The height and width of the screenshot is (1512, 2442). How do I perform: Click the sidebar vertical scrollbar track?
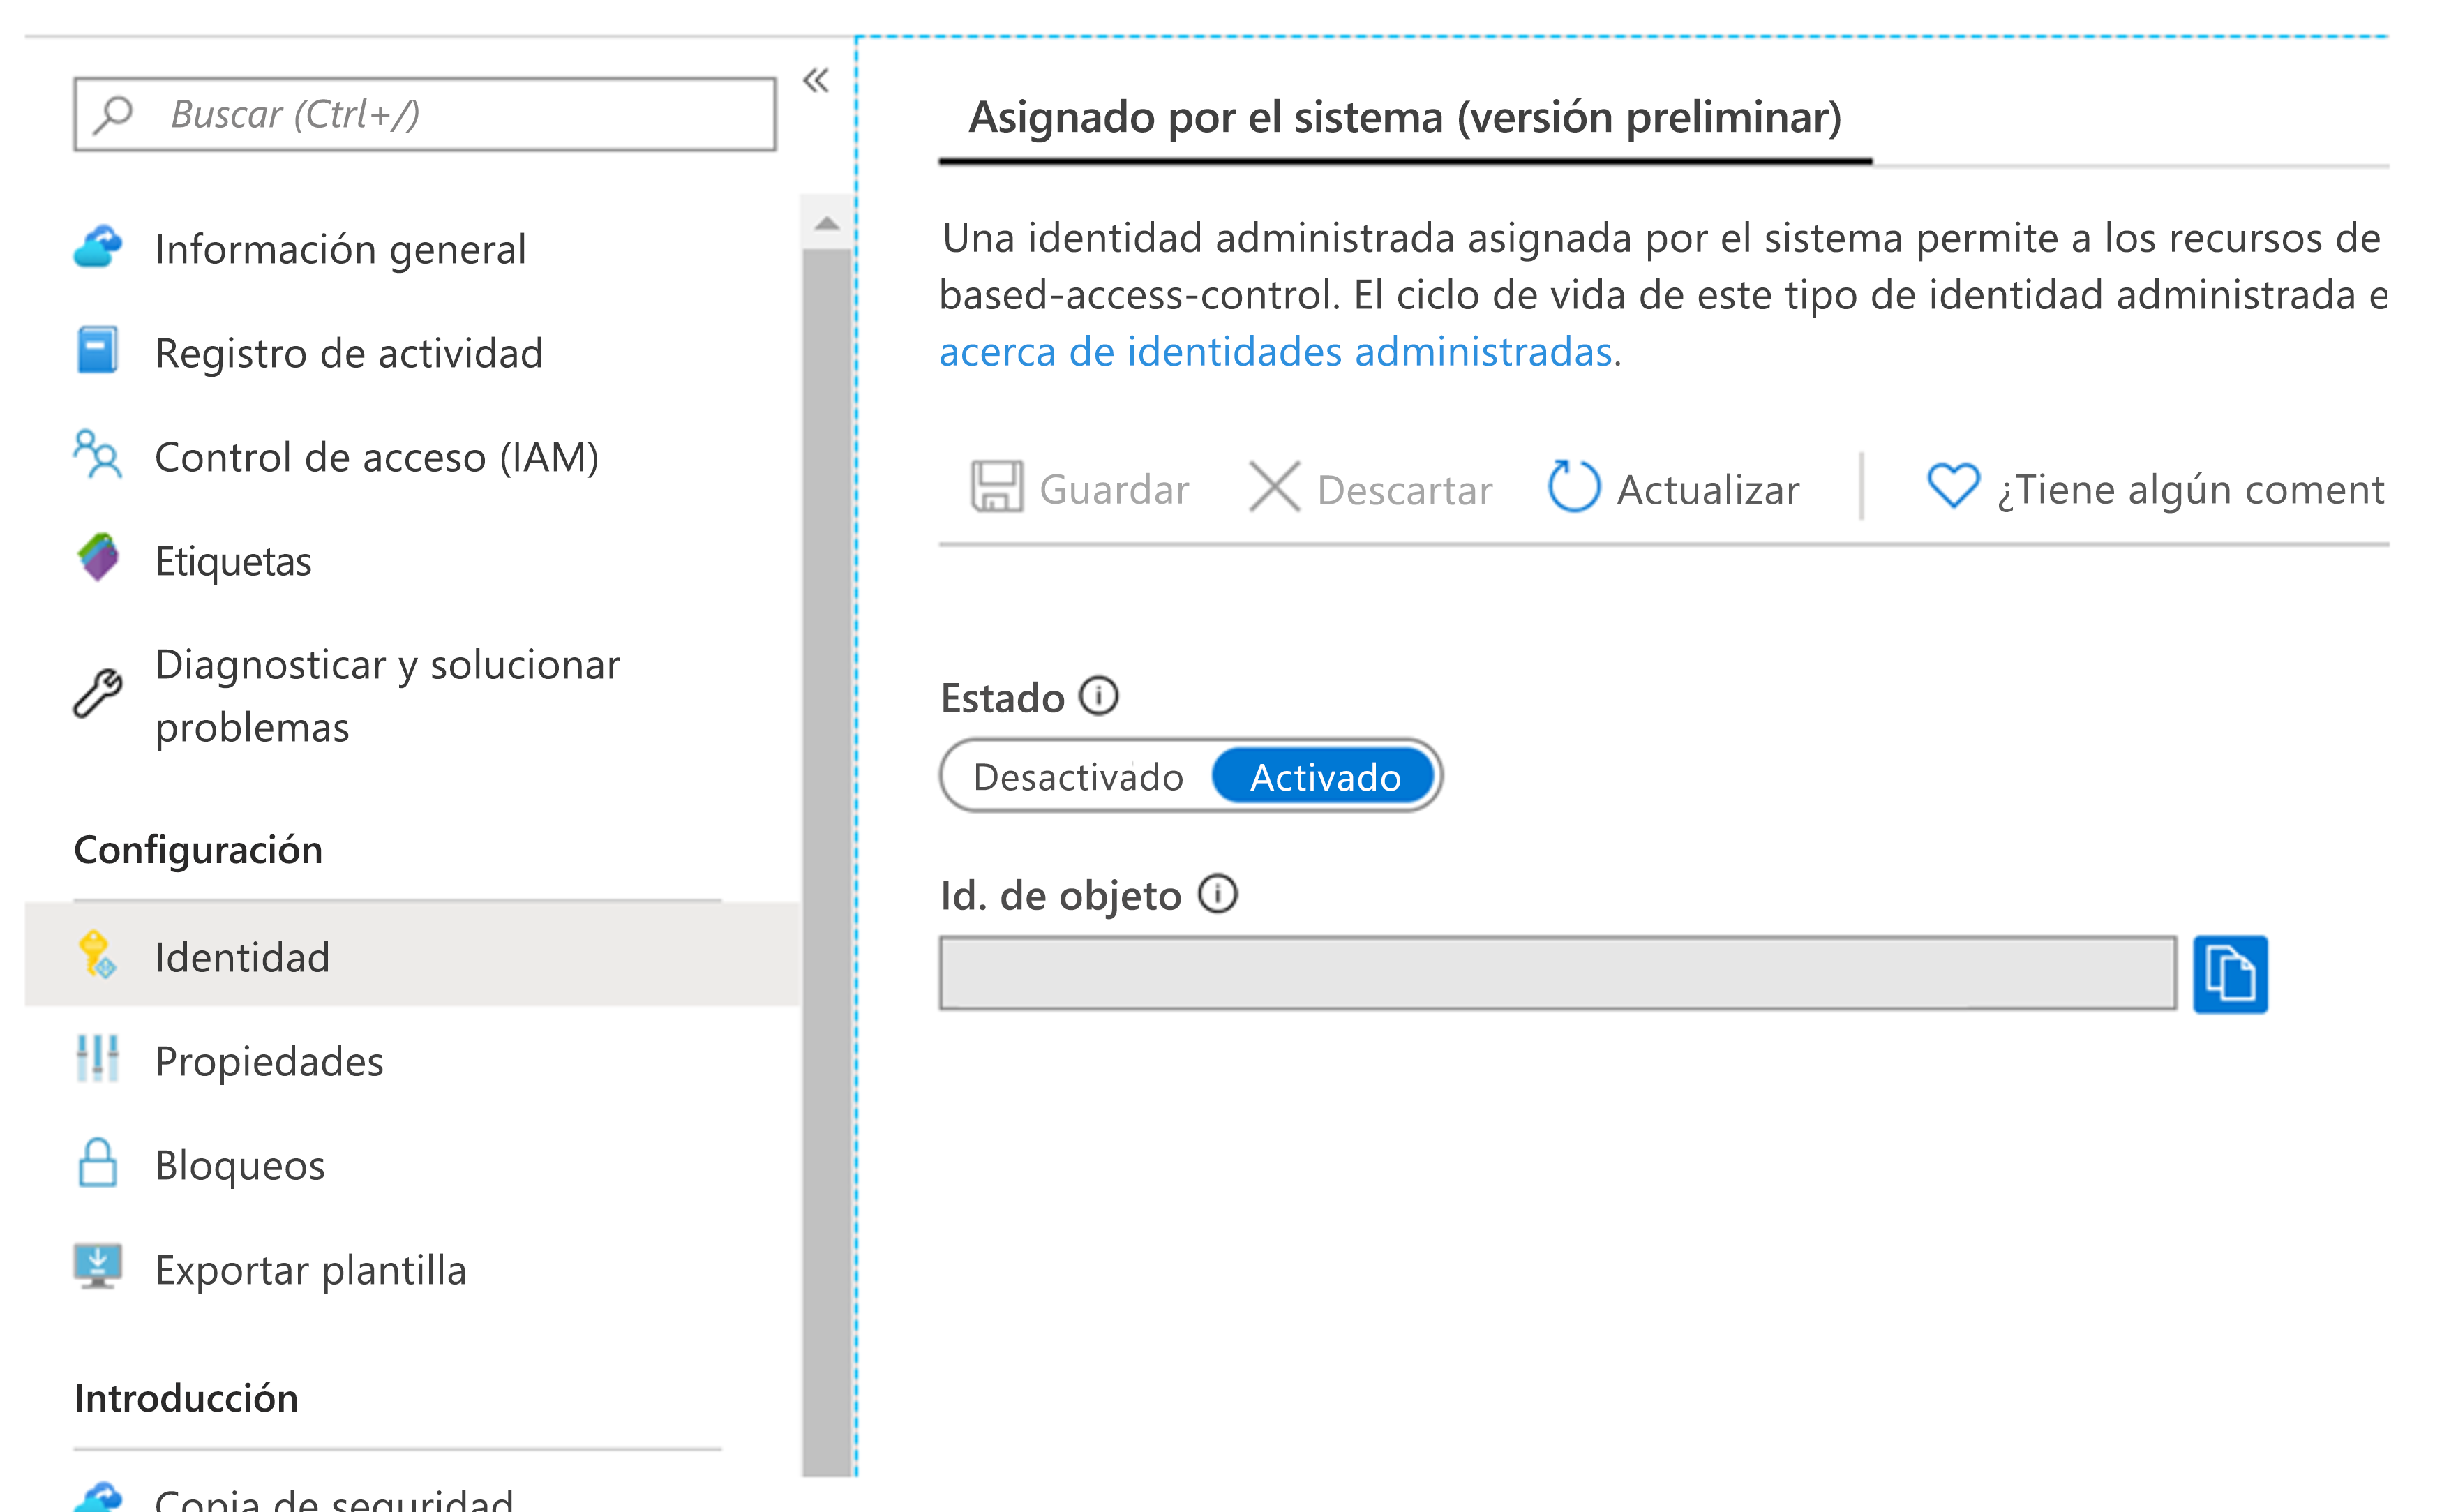pos(827,860)
